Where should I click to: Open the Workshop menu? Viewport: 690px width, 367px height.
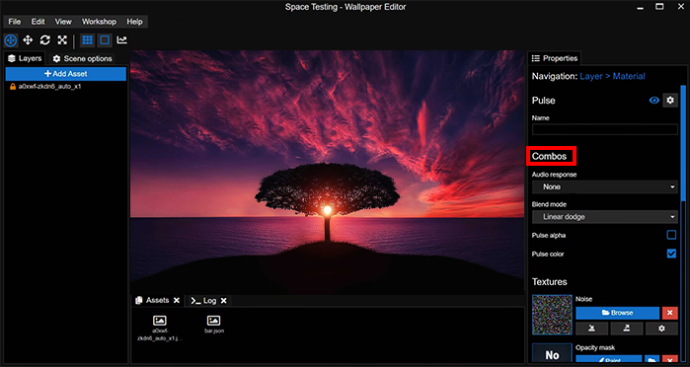(x=99, y=22)
